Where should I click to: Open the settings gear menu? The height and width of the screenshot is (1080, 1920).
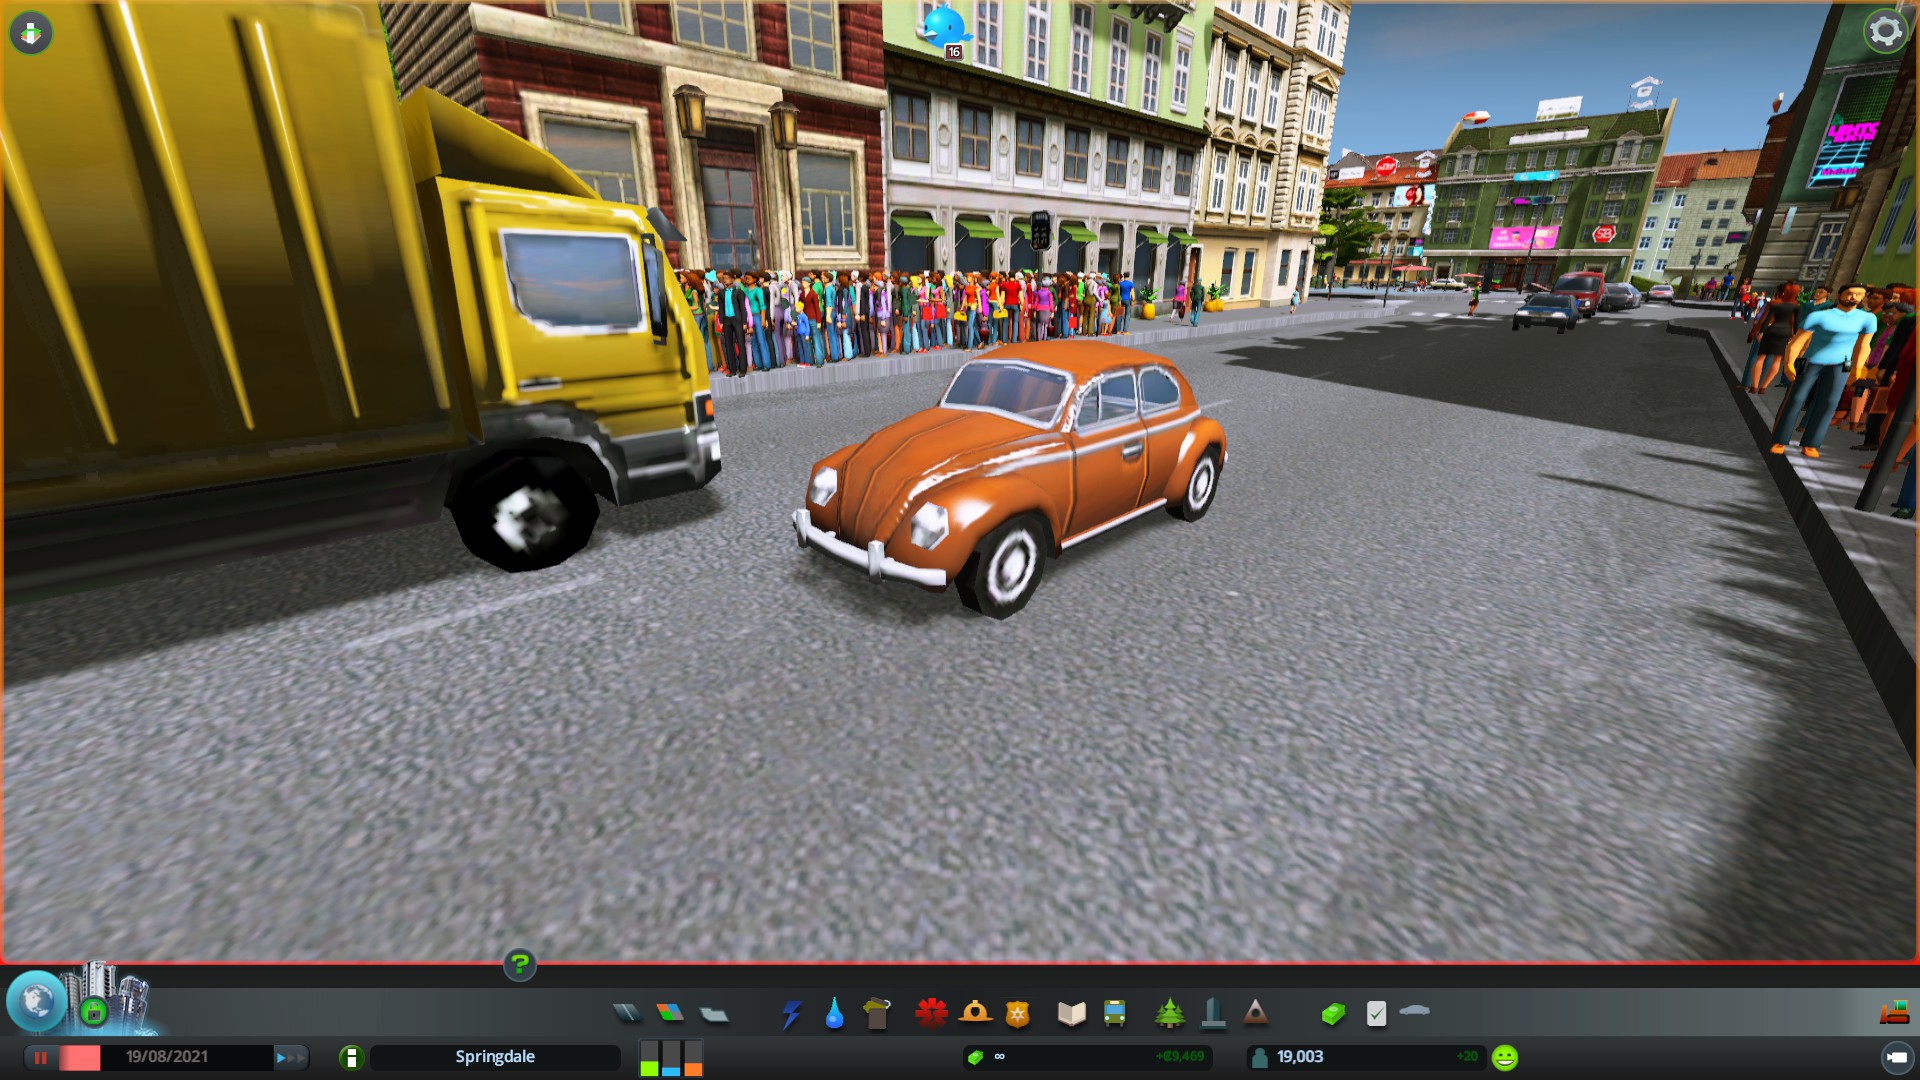pos(1885,32)
